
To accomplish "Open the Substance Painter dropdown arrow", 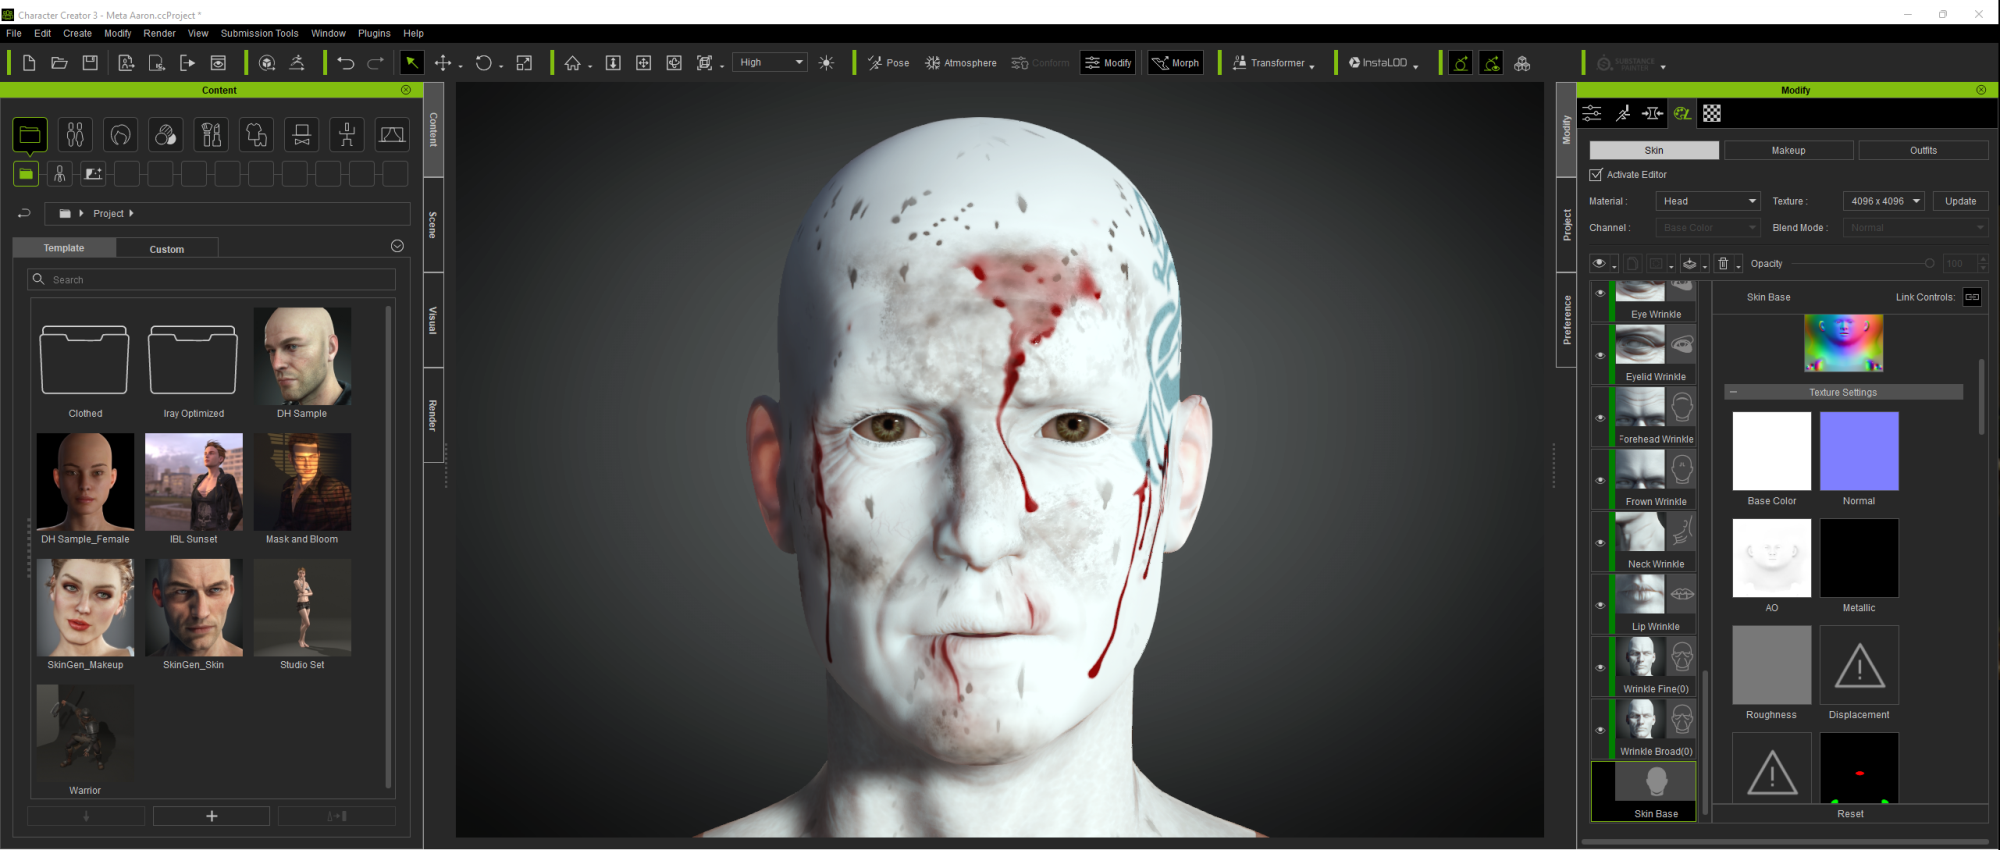I will click(x=1663, y=66).
